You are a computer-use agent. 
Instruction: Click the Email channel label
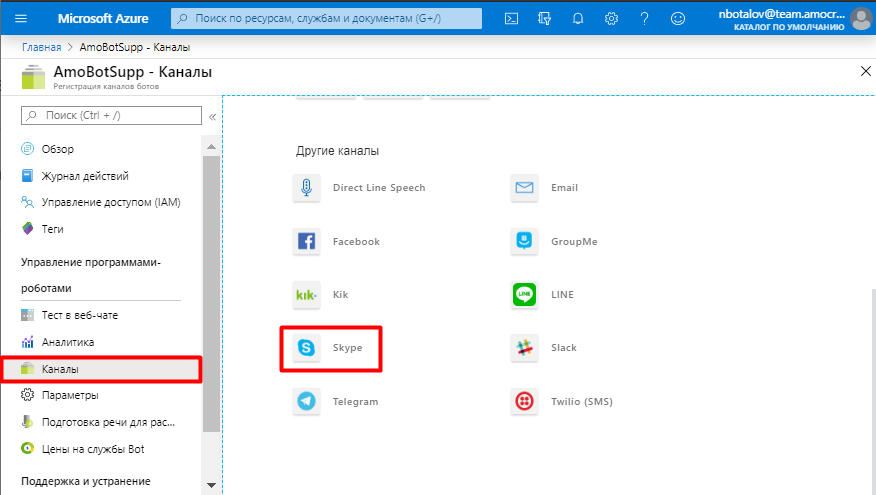pyautogui.click(x=564, y=187)
